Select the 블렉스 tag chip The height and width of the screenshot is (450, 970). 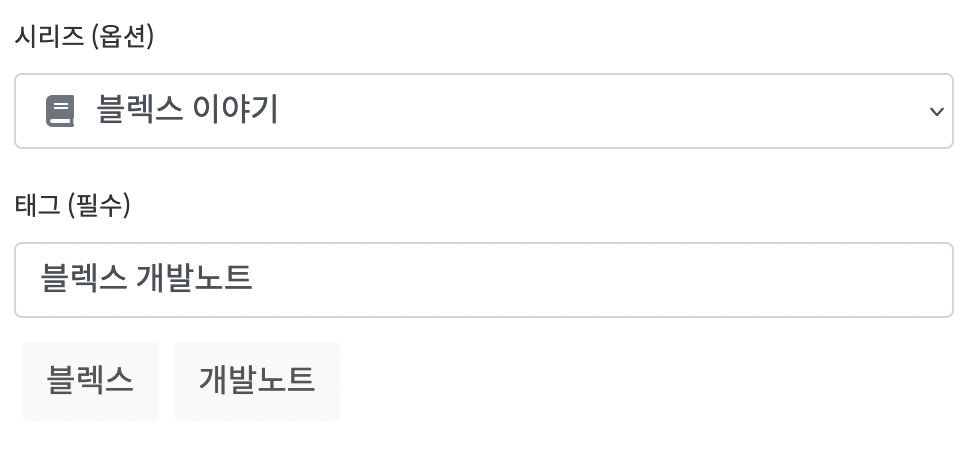(x=90, y=381)
